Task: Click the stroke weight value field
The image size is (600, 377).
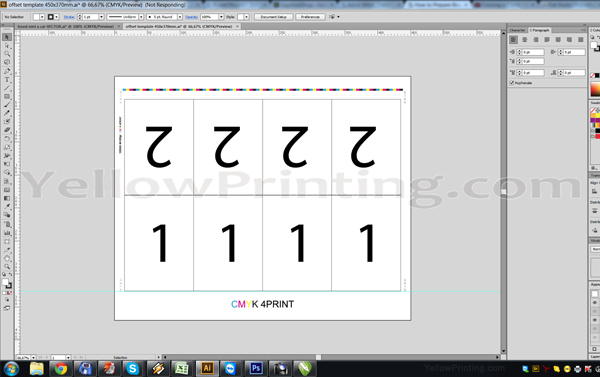Action: click(x=91, y=17)
